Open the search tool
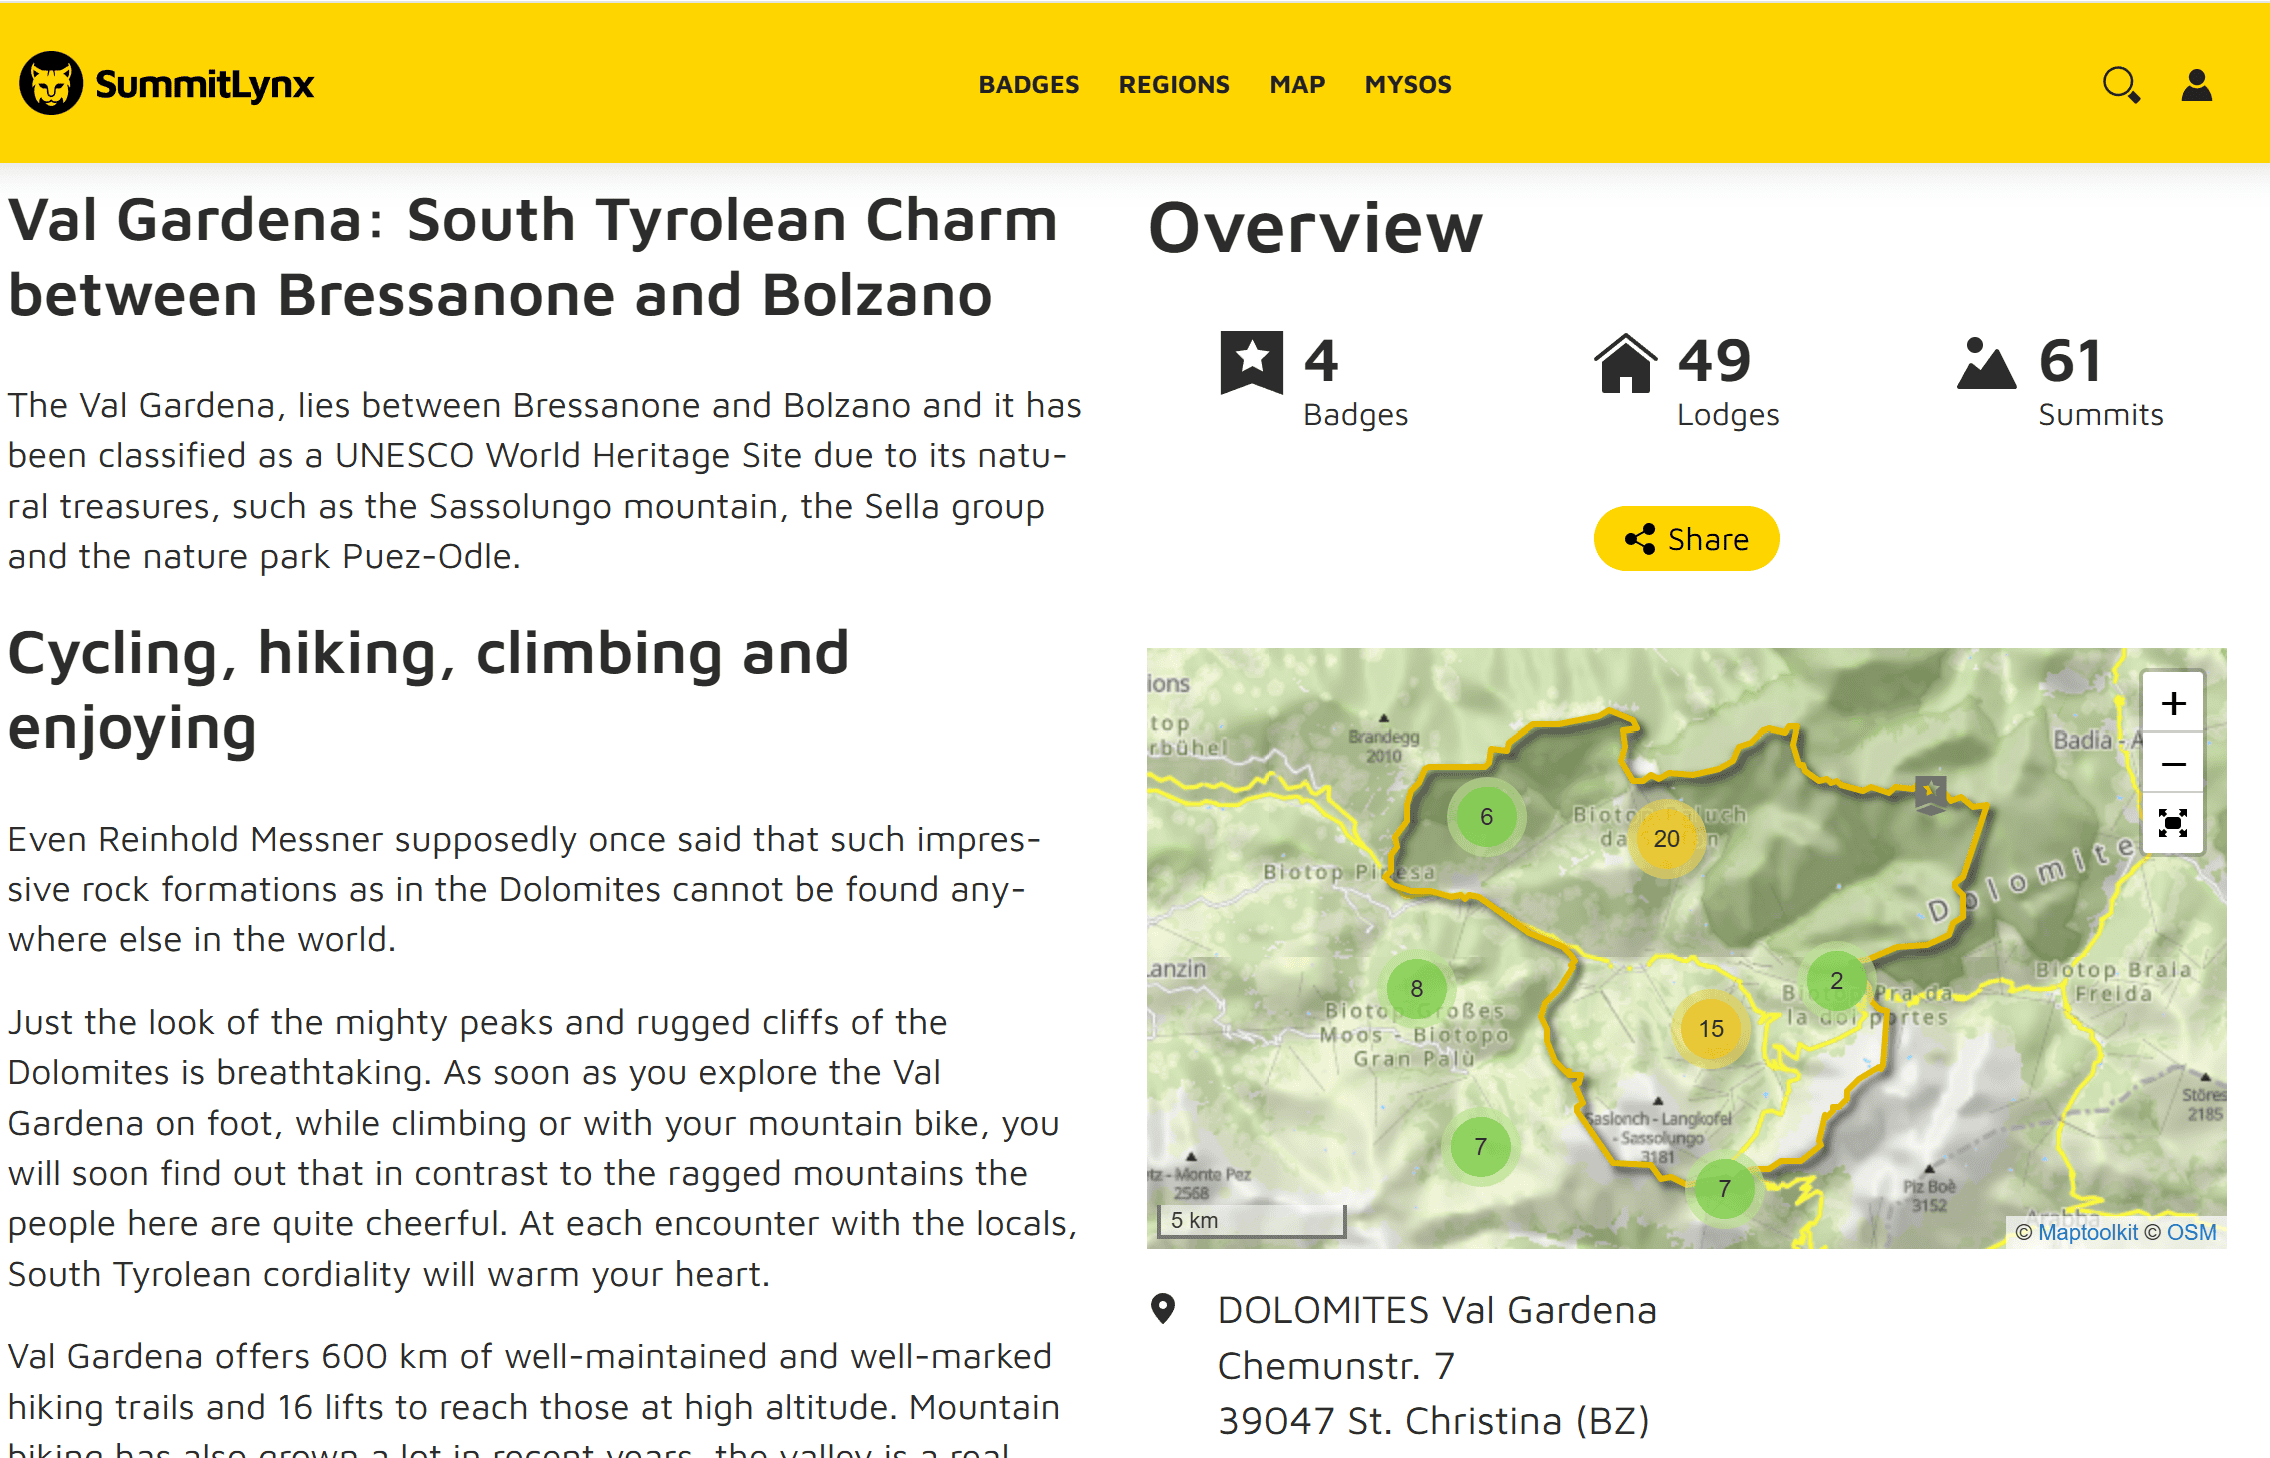This screenshot has width=2270, height=1458. [2121, 85]
